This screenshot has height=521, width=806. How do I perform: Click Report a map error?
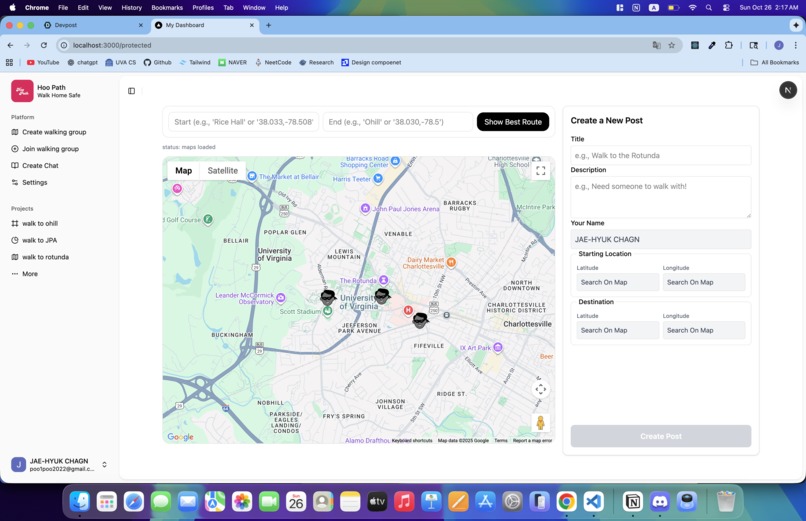532,440
